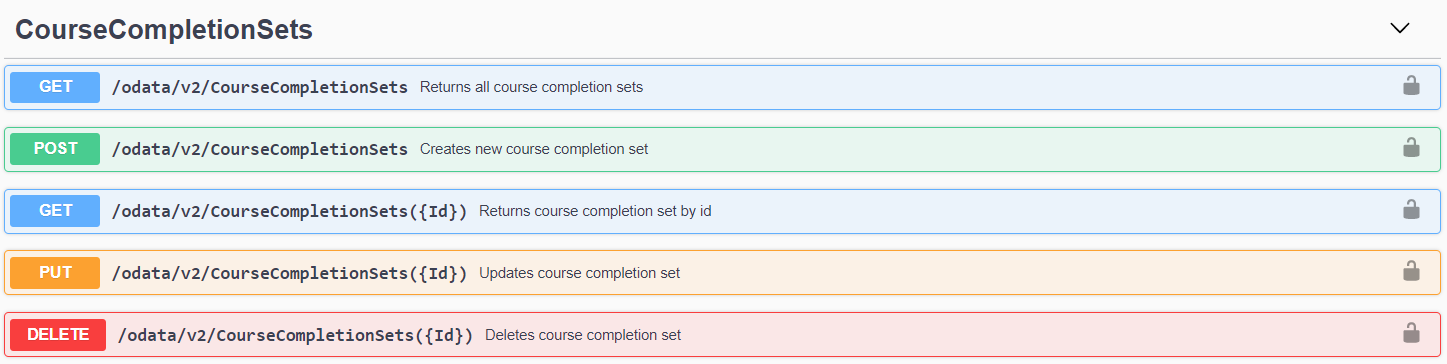1447x364 pixels.
Task: Open DELETE CourseCompletionSets({Id}) path
Action: coord(296,335)
